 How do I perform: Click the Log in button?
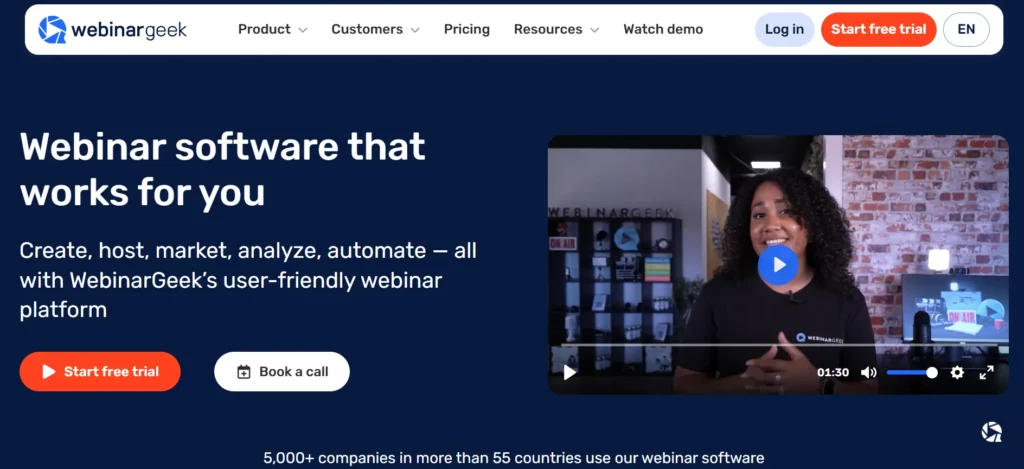784,29
